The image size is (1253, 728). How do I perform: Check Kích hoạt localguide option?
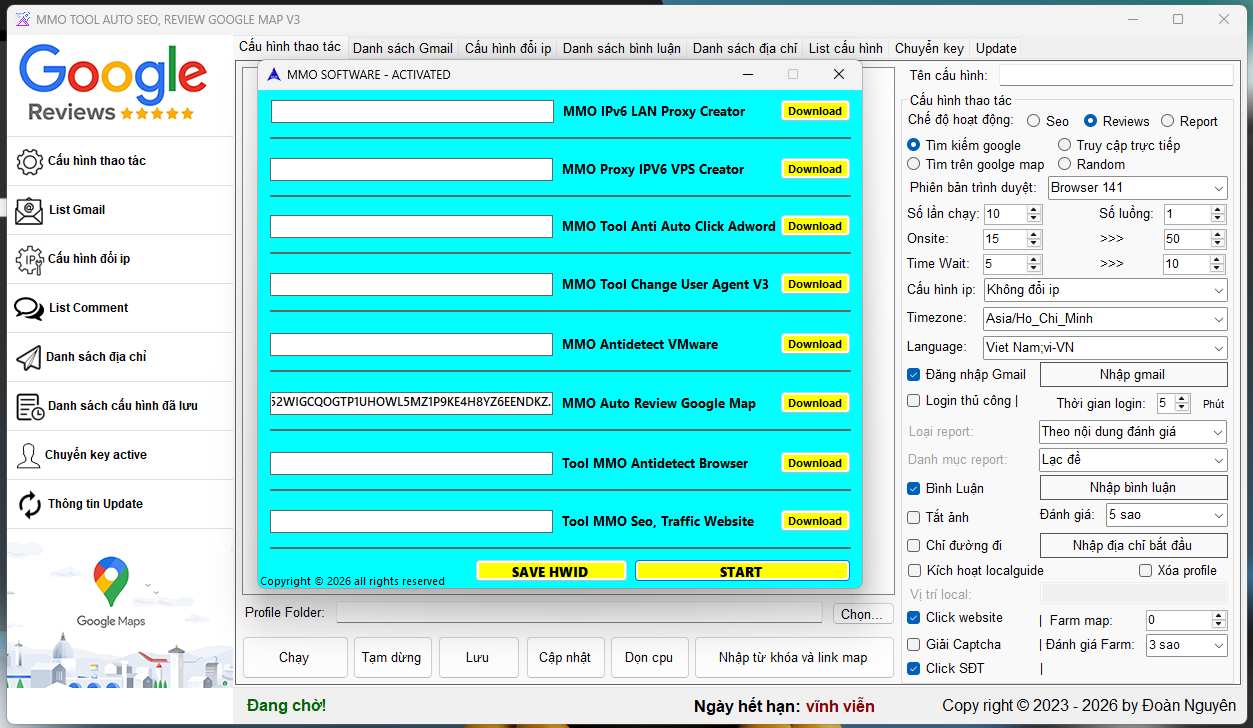pyautogui.click(x=914, y=570)
